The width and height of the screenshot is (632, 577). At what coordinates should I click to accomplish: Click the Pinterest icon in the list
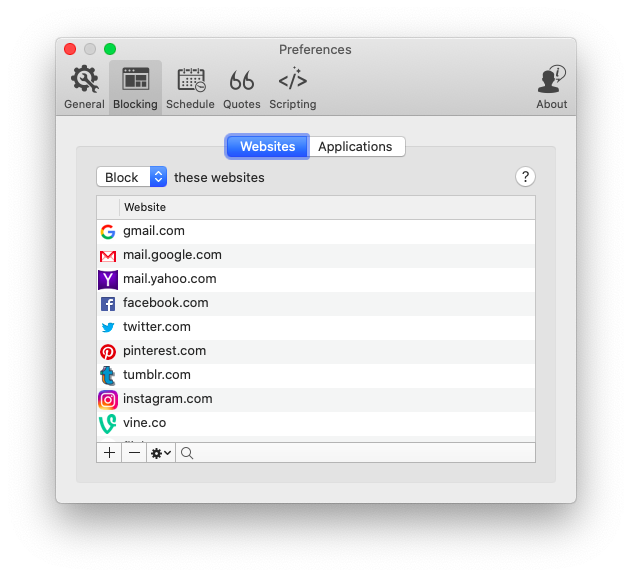coord(108,352)
